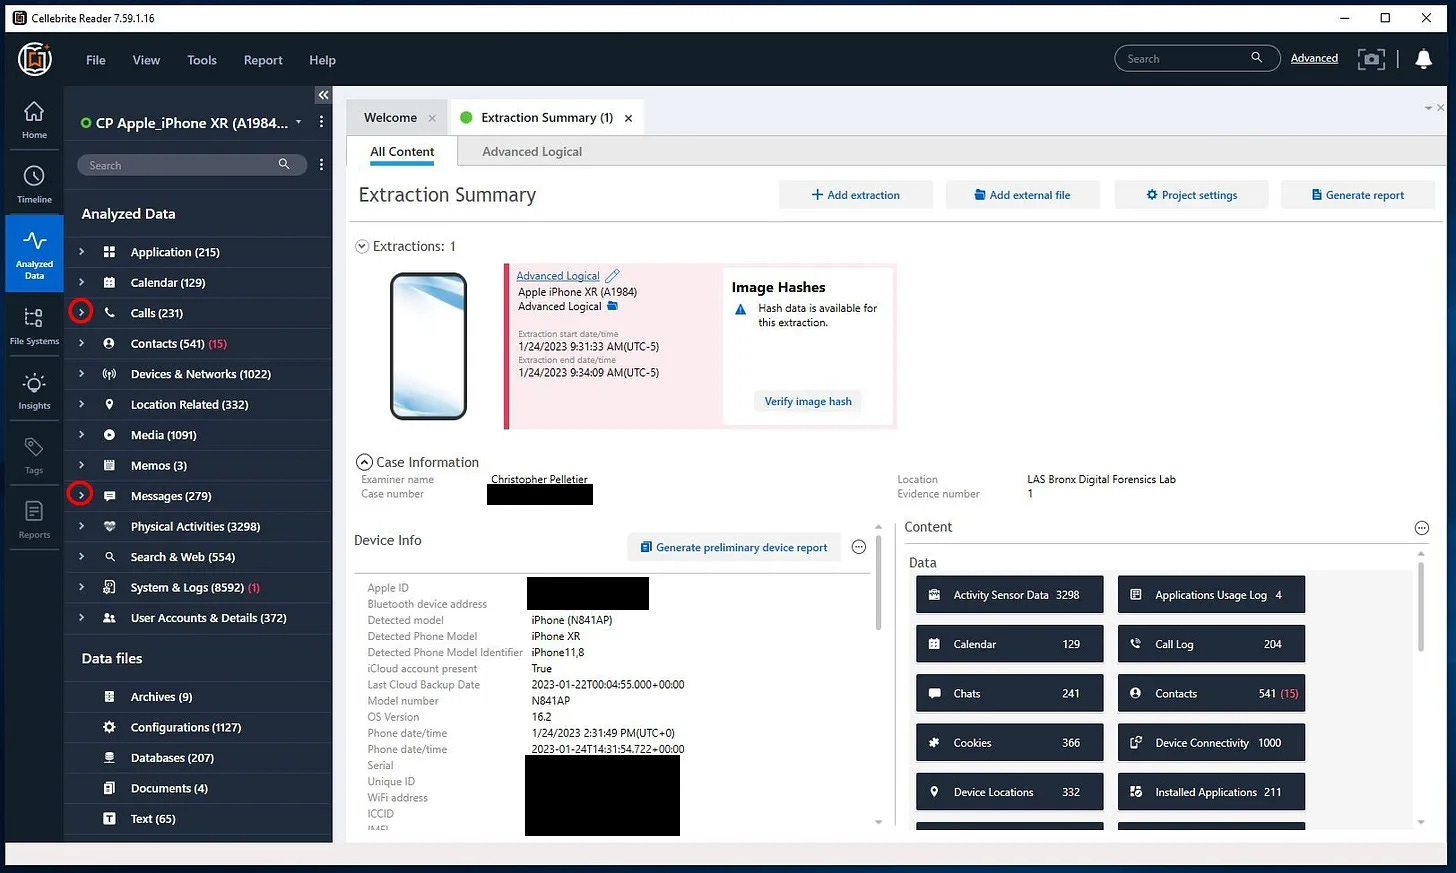Open the Cookies tile
This screenshot has width=1456, height=873.
(1009, 743)
